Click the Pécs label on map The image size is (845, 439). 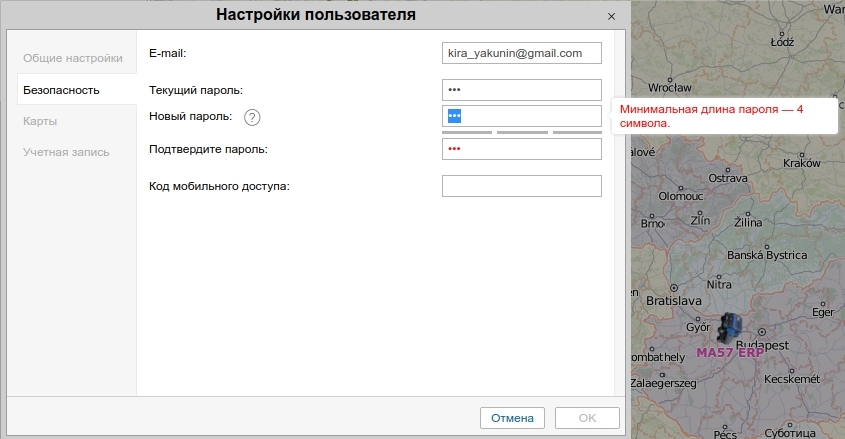pyautogui.click(x=725, y=434)
